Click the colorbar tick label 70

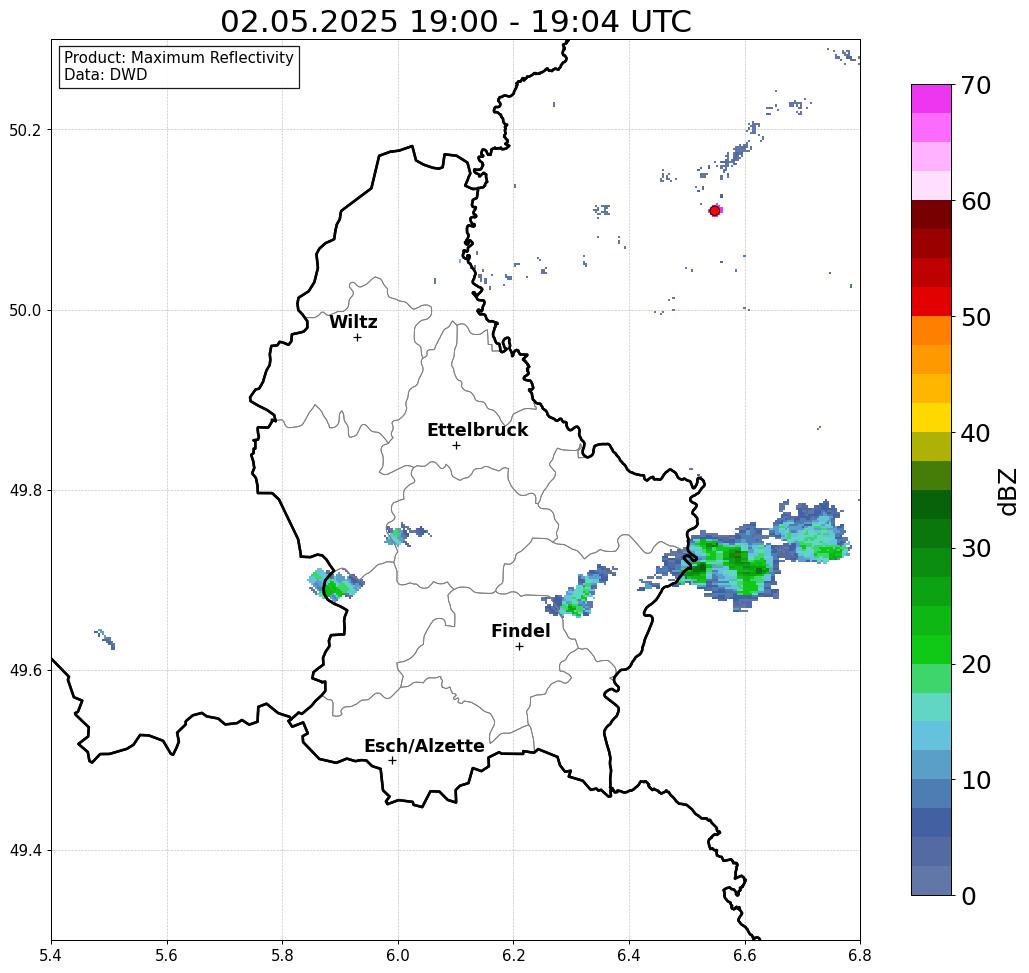976,85
